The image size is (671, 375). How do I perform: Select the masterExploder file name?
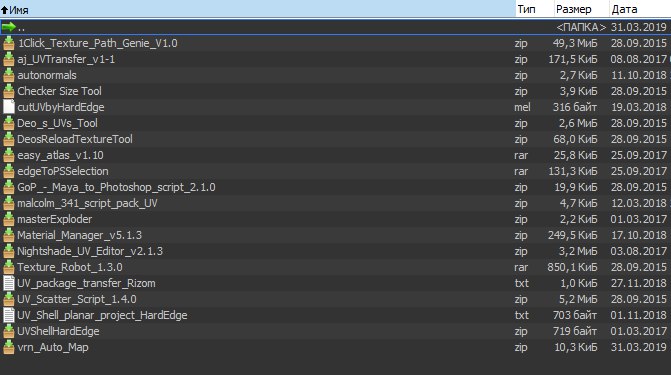(55, 219)
